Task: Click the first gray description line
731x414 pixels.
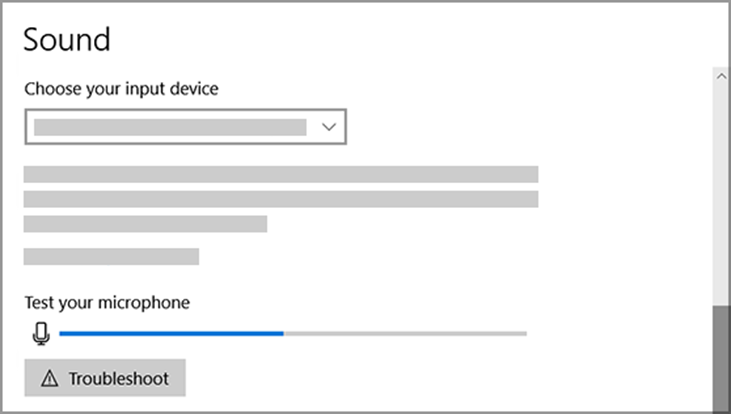Action: (280, 174)
